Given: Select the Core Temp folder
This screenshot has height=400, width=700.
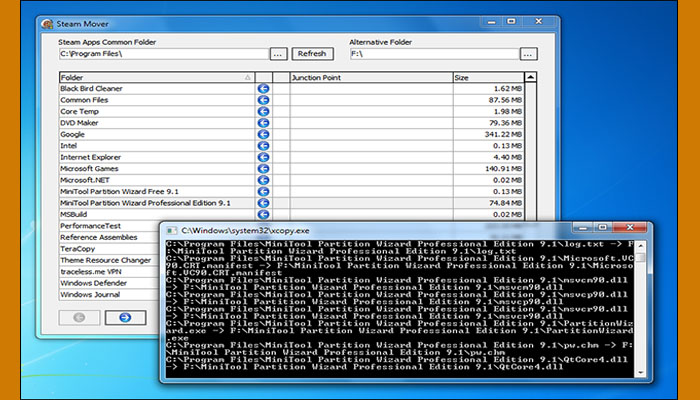Looking at the screenshot, I should pyautogui.click(x=79, y=111).
